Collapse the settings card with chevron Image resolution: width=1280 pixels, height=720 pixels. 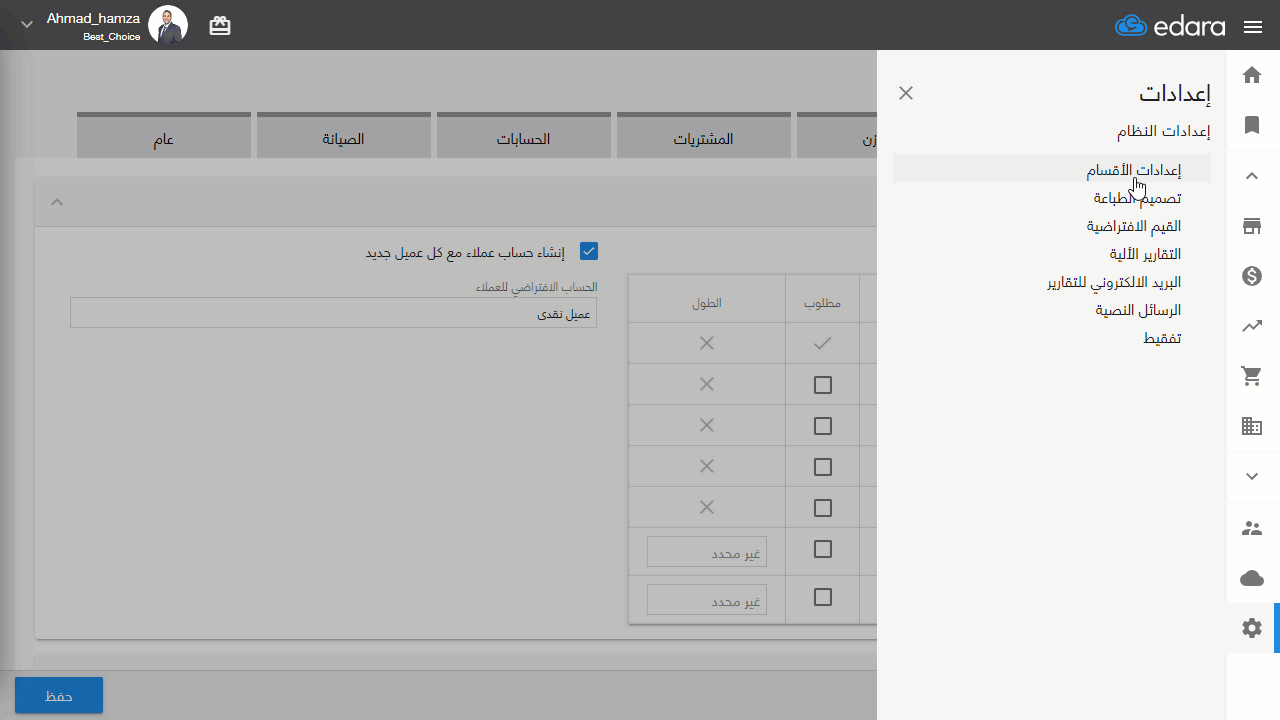[x=57, y=202]
